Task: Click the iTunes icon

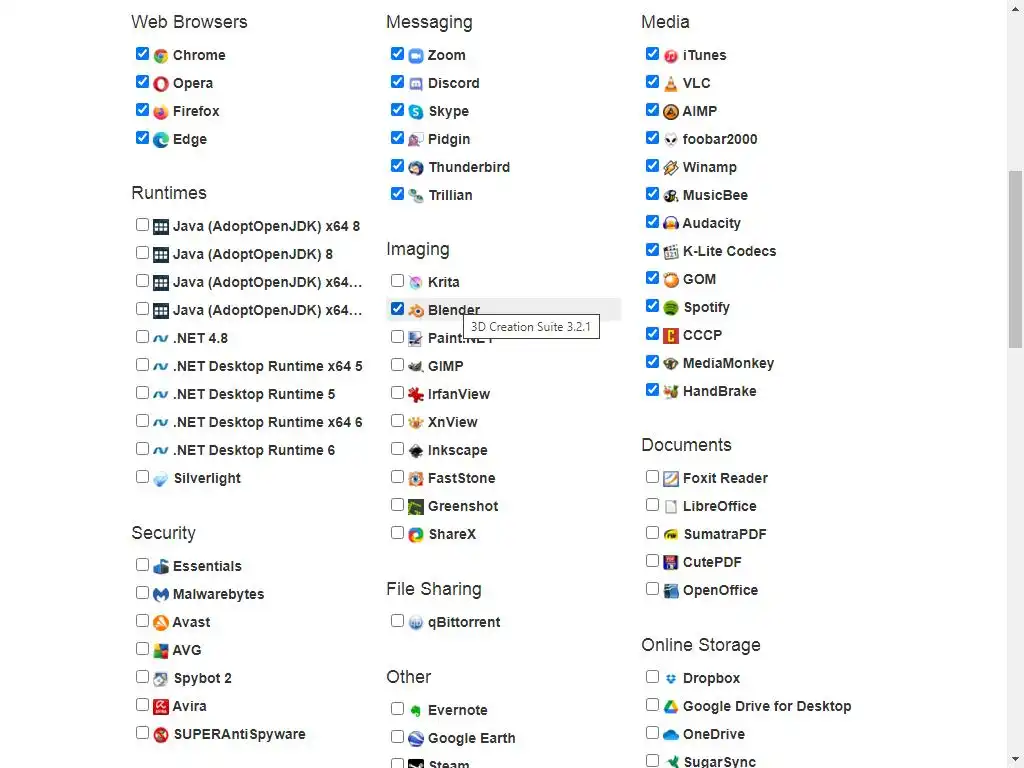Action: (x=671, y=56)
